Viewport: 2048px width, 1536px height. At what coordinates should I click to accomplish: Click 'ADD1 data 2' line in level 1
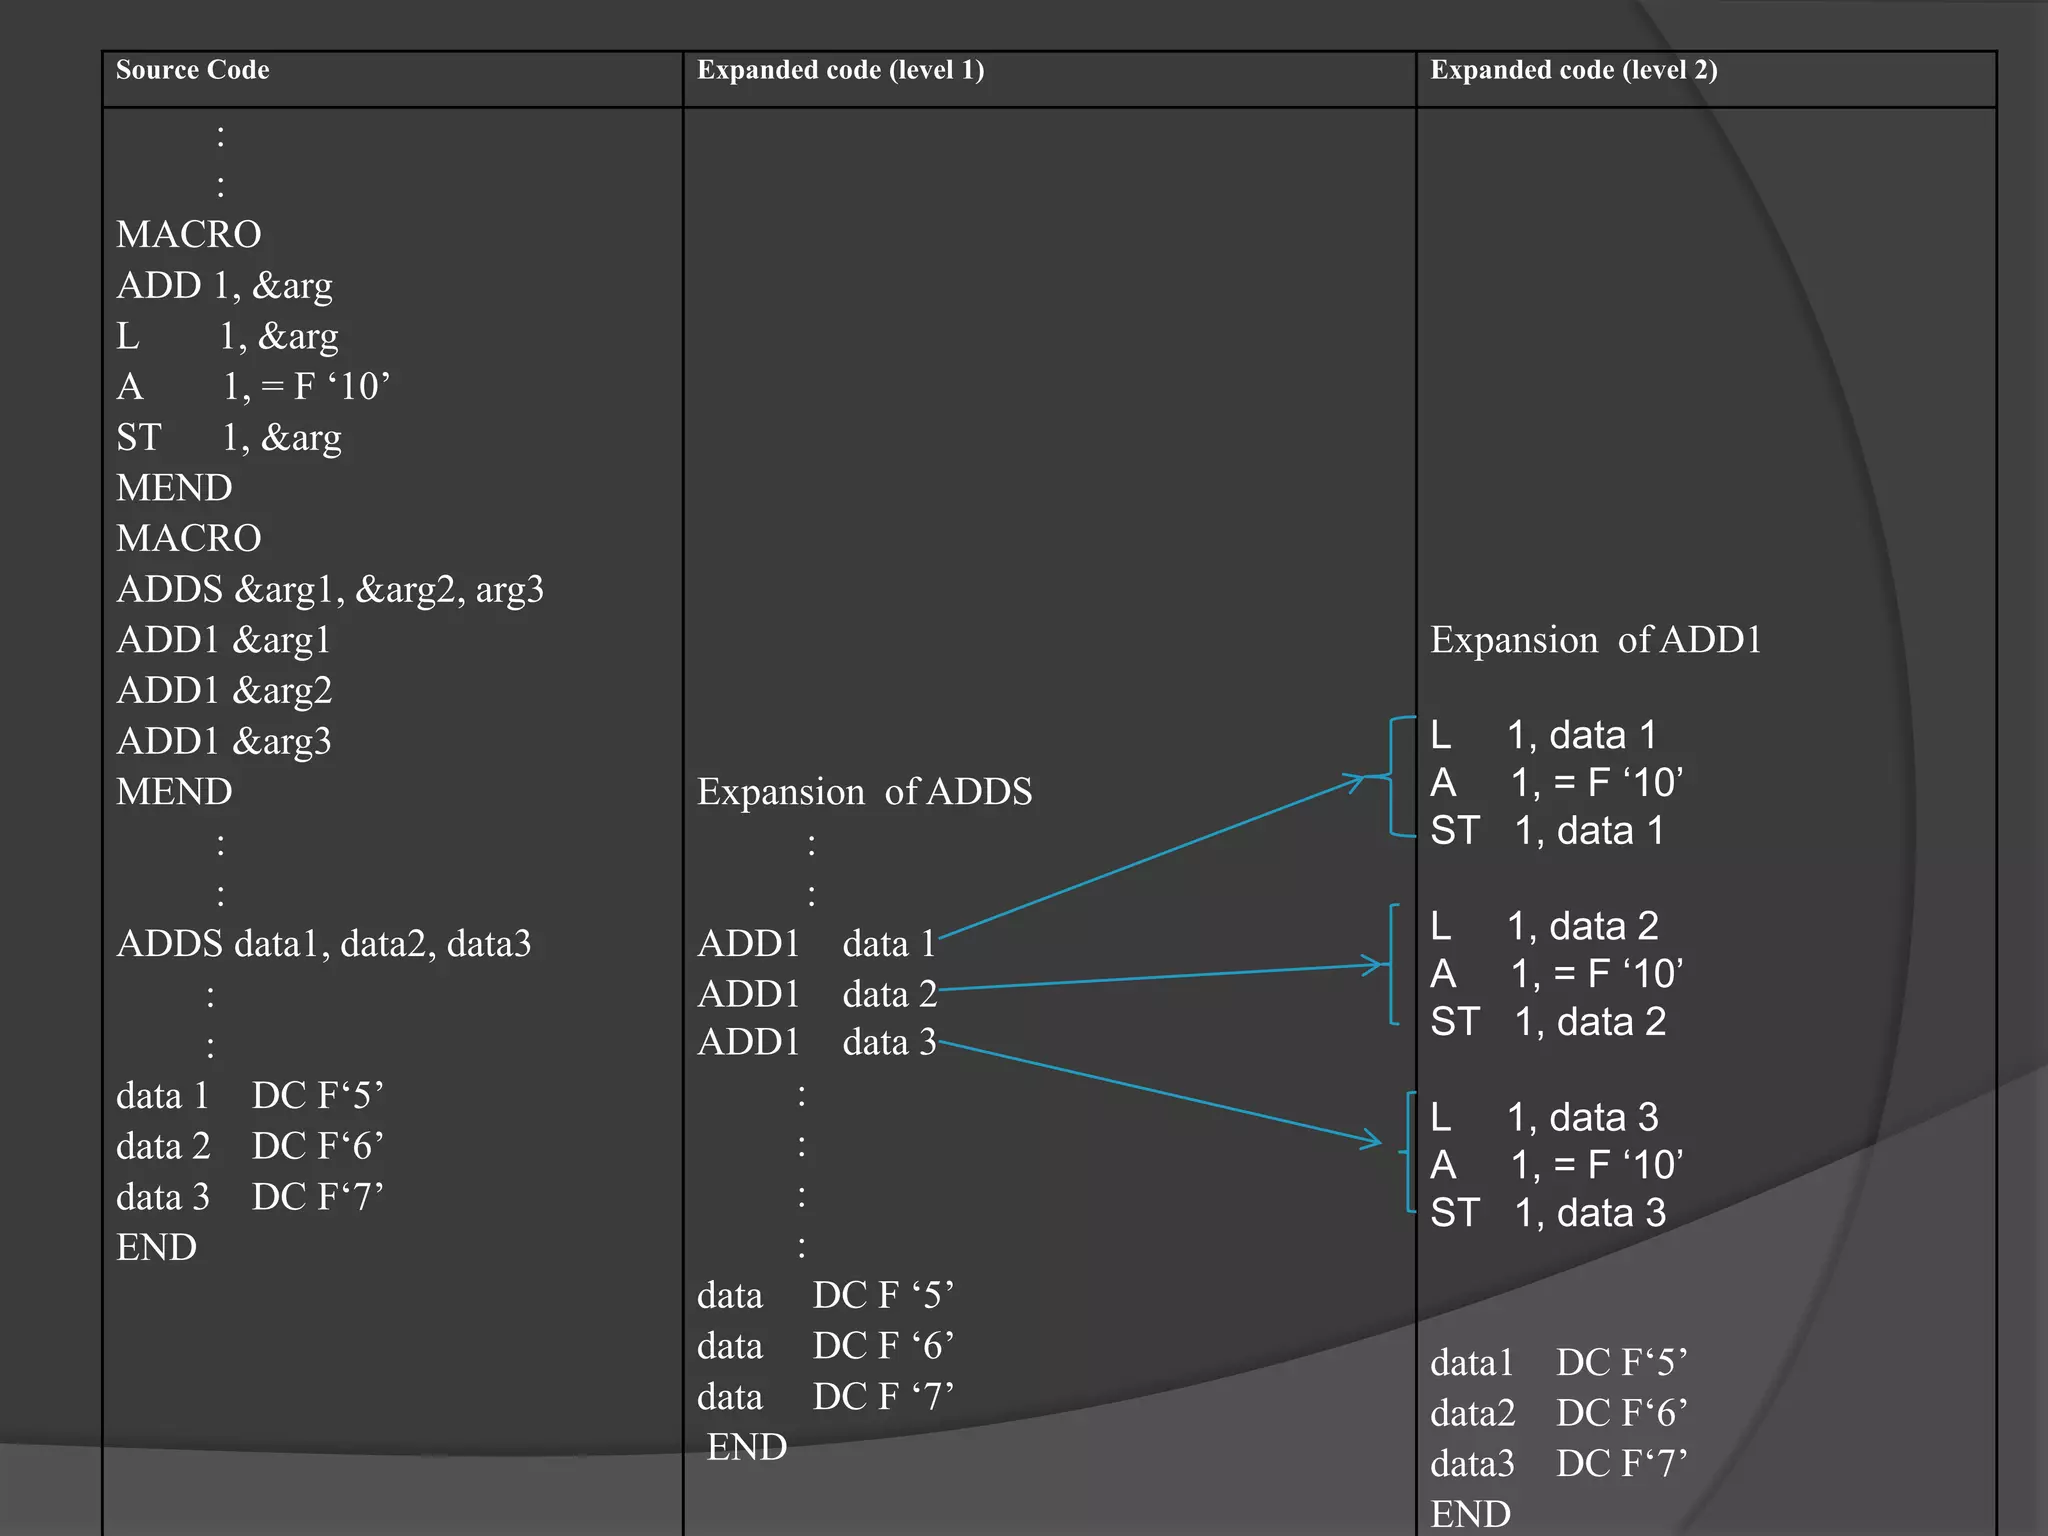coord(816,994)
